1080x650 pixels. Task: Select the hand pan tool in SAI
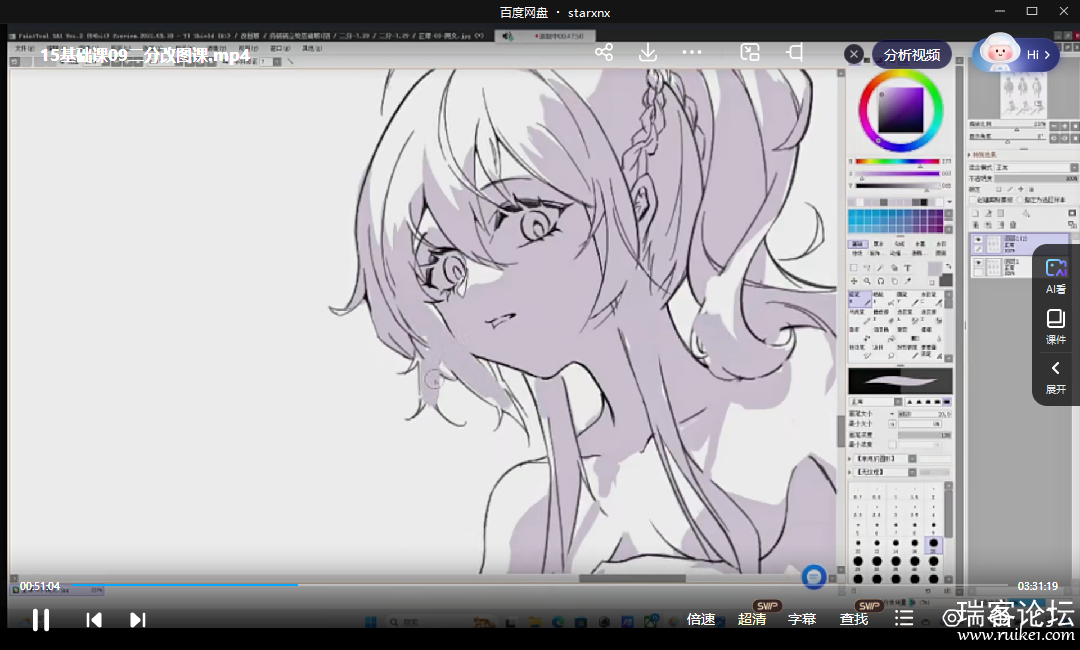[895, 281]
